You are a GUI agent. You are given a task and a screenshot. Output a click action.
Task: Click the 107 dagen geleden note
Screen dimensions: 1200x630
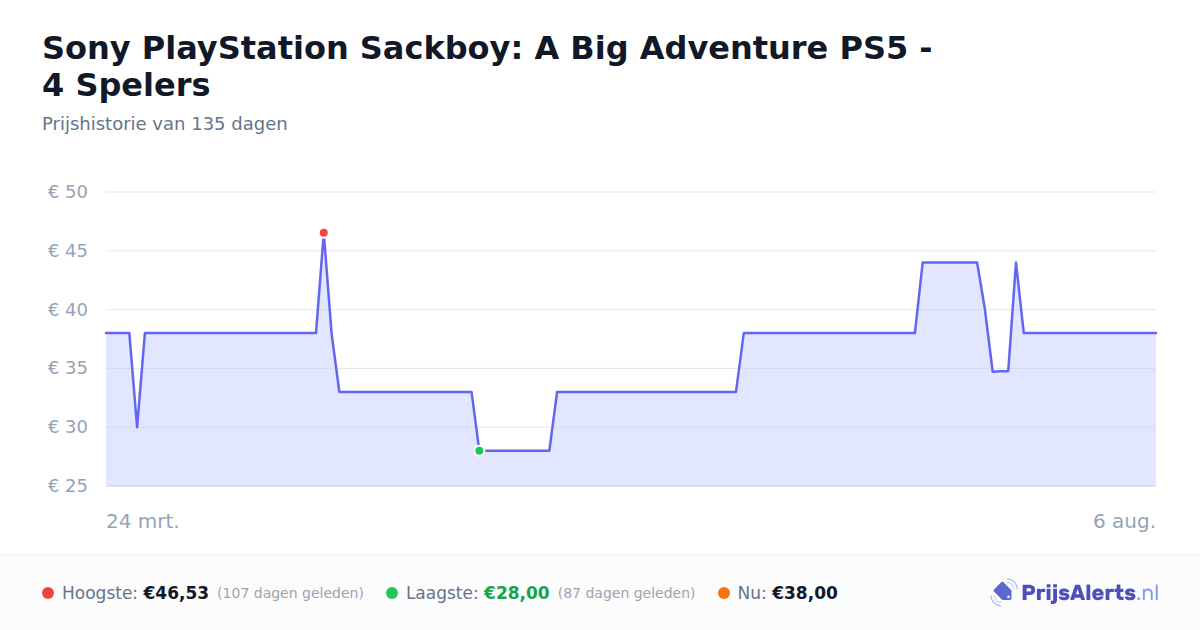[290, 593]
